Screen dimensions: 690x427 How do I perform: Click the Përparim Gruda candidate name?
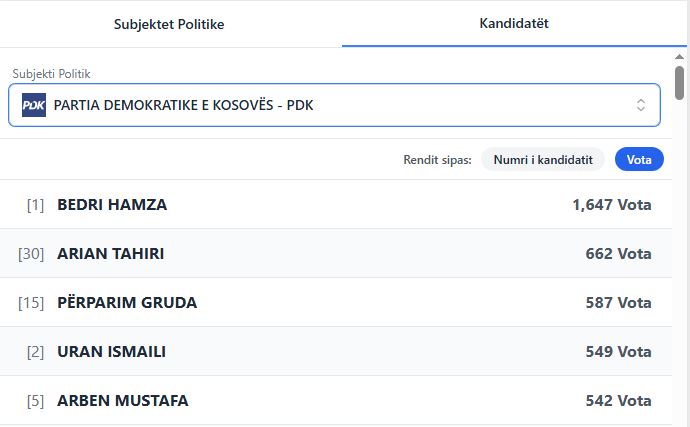(127, 302)
